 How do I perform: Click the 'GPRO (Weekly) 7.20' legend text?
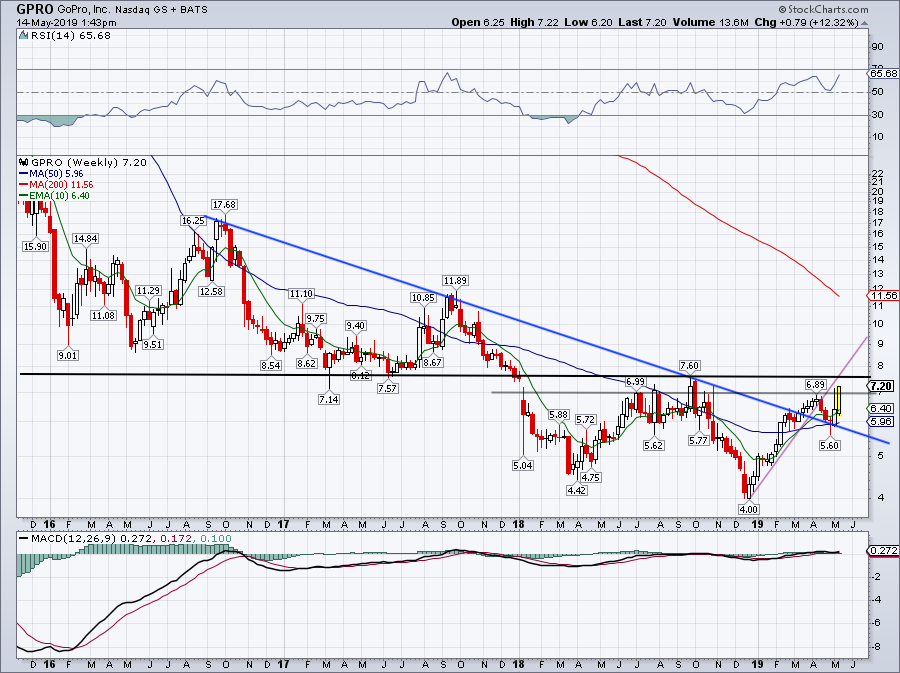point(89,162)
